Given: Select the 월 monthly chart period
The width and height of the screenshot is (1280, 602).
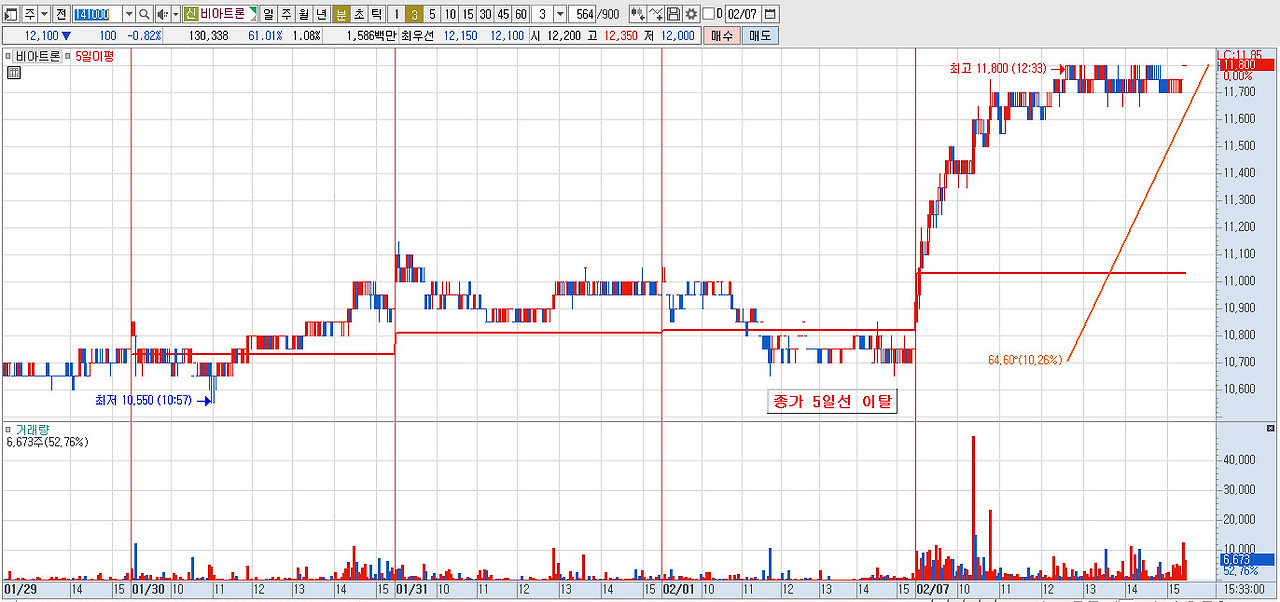Looking at the screenshot, I should (x=304, y=14).
